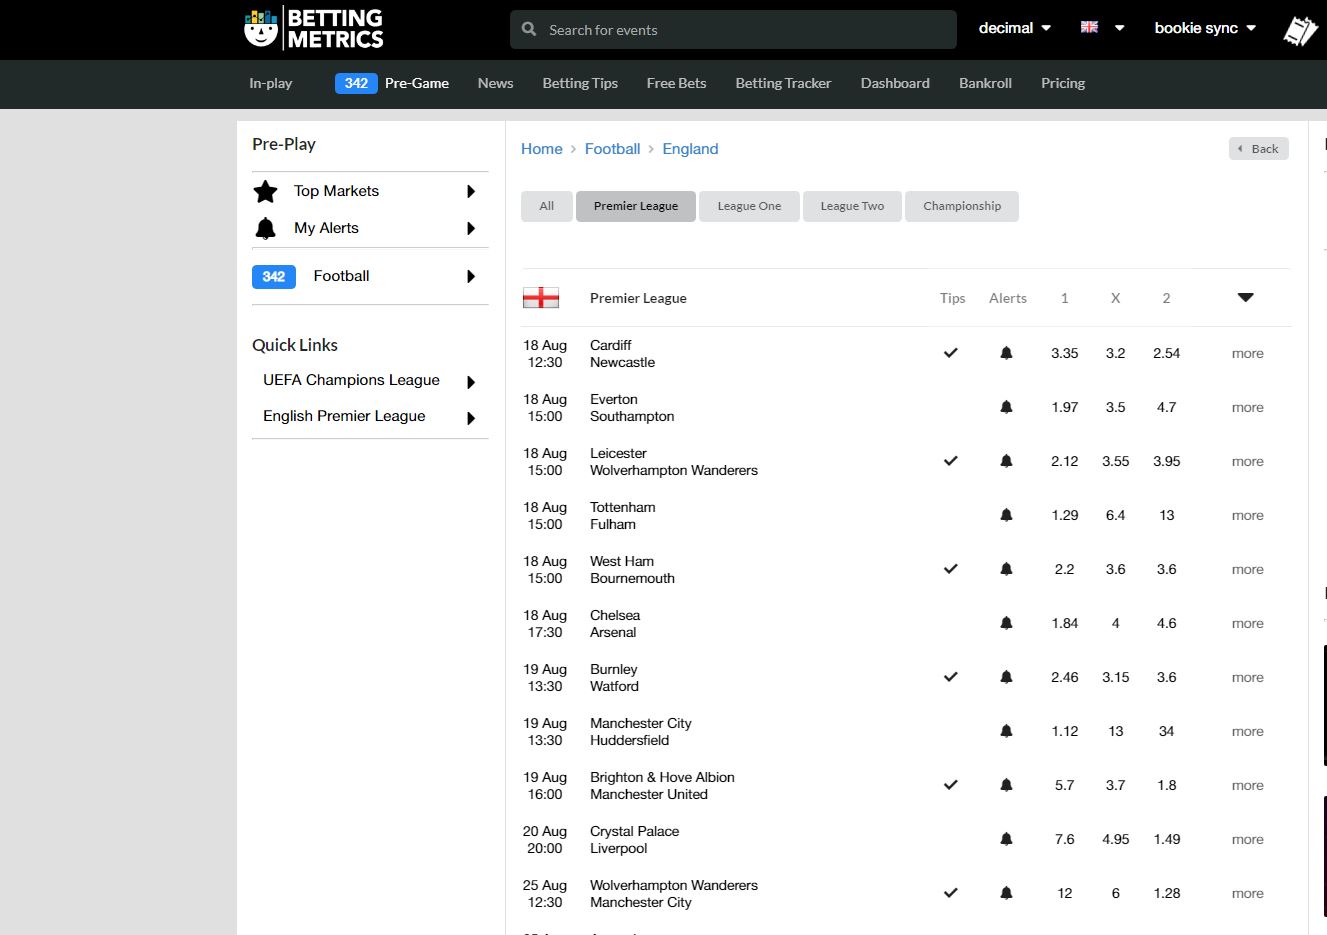Viewport: 1327px width, 935px height.
Task: Open the decimal odds format dropdown
Action: coord(1014,28)
